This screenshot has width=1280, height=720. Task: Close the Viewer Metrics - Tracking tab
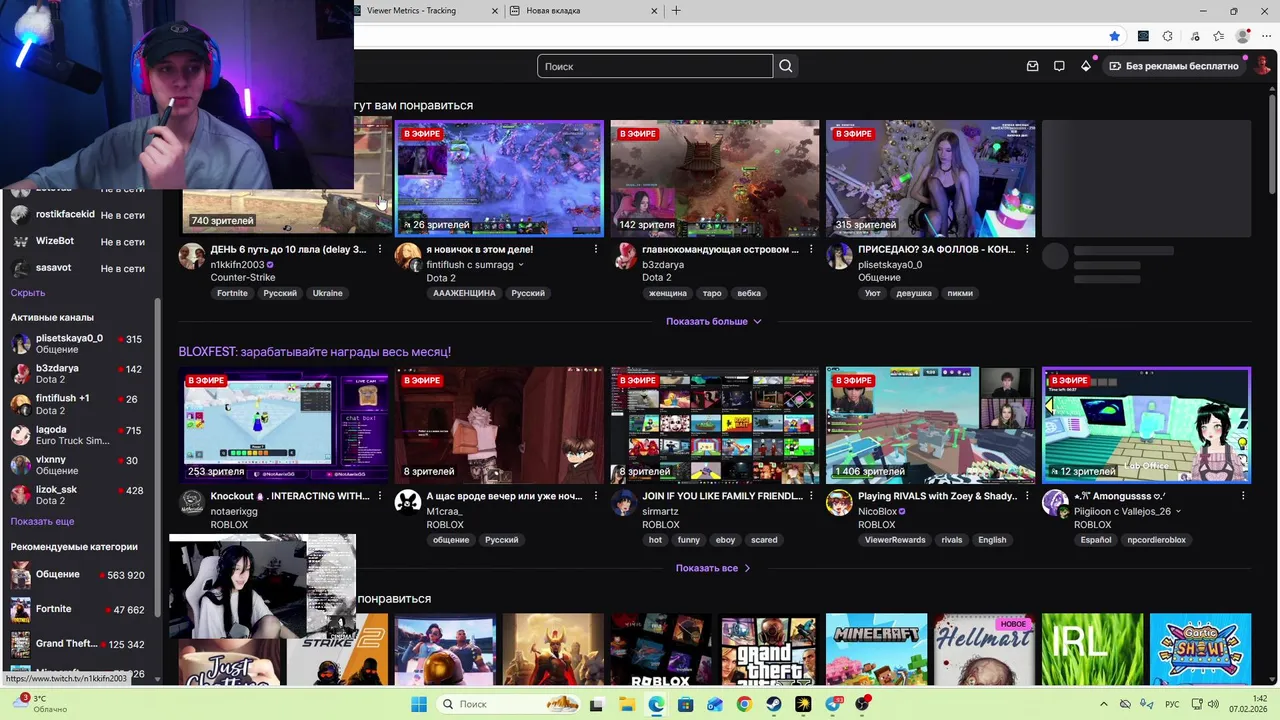click(x=495, y=11)
